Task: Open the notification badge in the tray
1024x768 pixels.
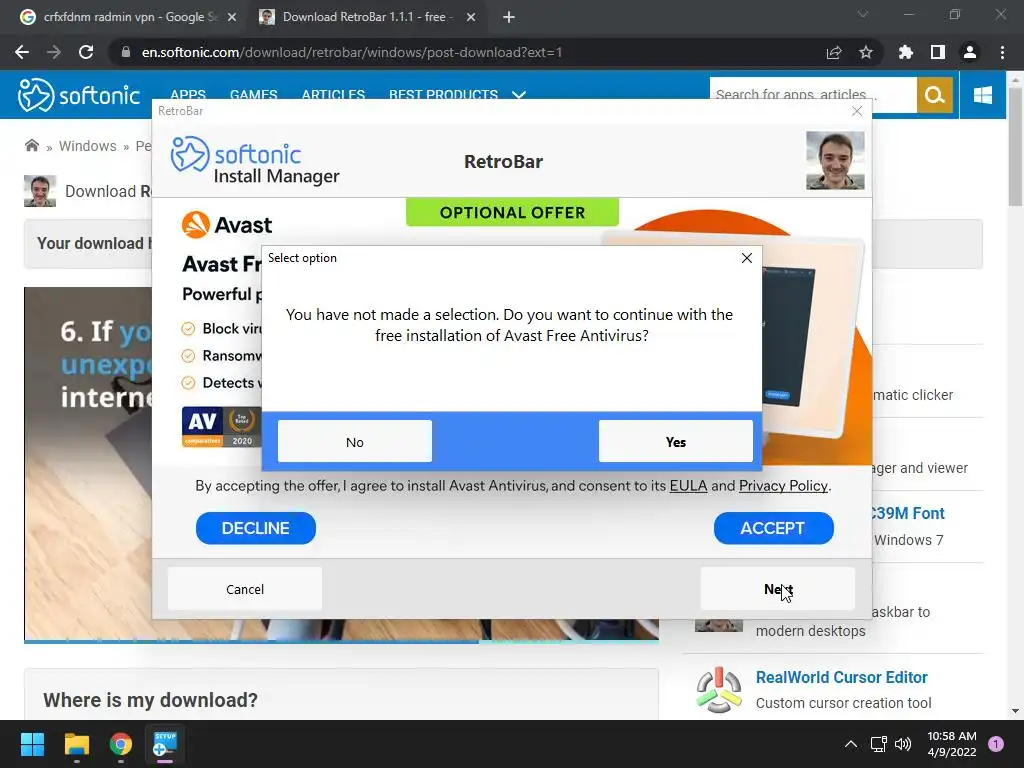Action: tap(996, 744)
